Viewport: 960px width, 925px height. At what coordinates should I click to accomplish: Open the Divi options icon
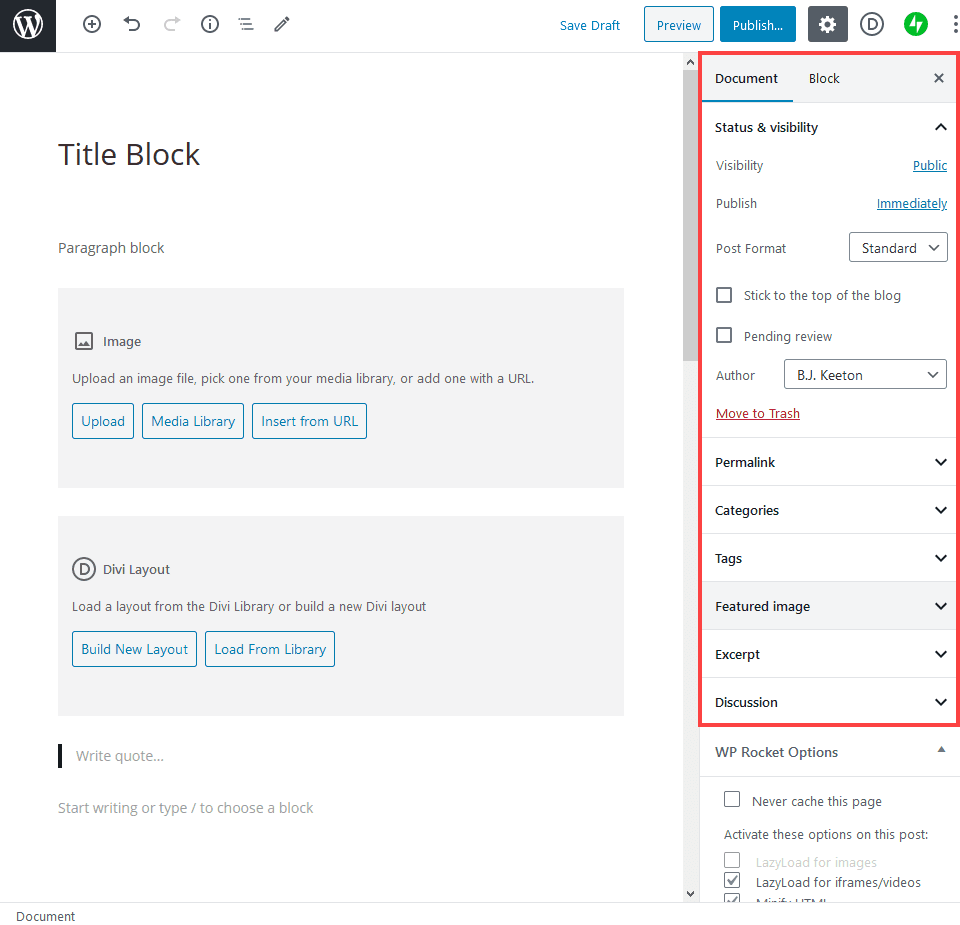point(871,24)
